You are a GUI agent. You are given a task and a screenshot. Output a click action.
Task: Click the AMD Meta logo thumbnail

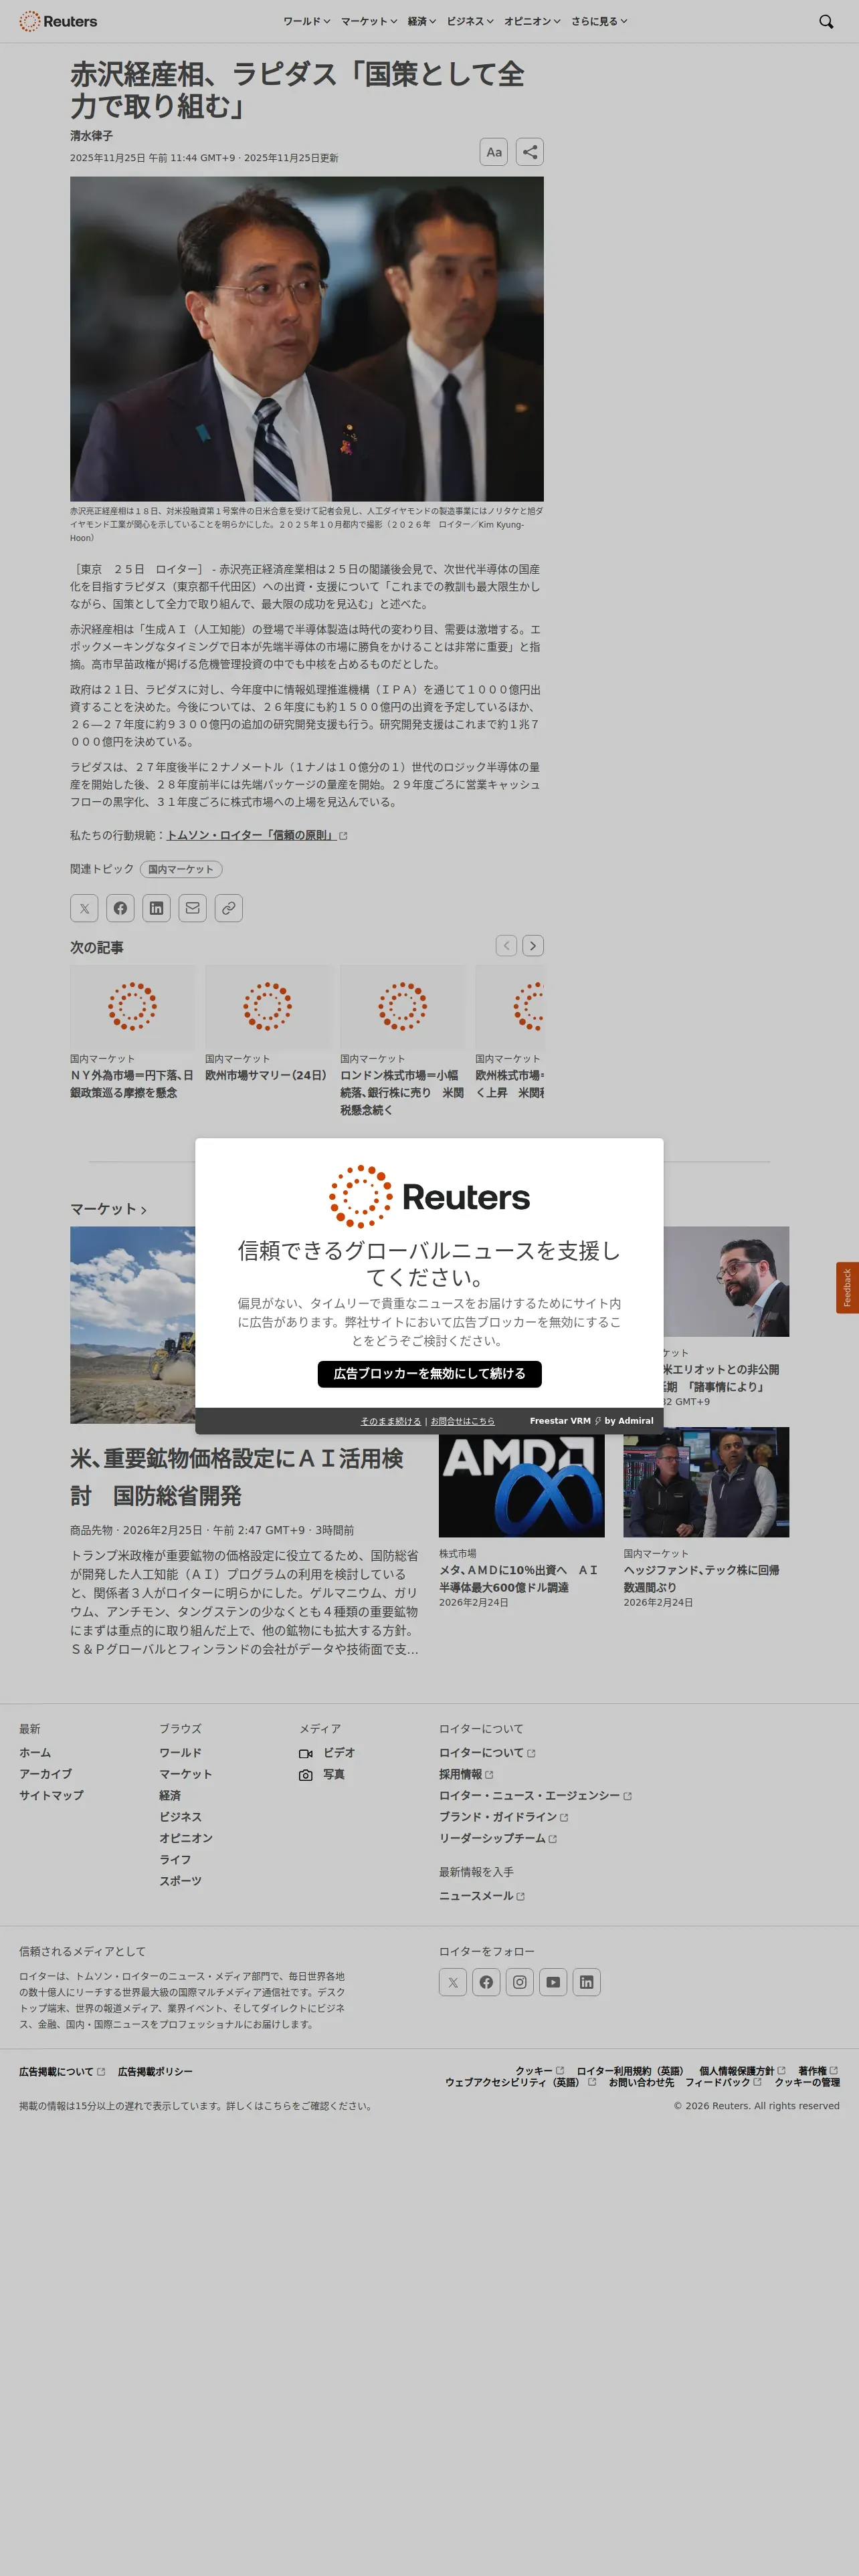point(522,1482)
